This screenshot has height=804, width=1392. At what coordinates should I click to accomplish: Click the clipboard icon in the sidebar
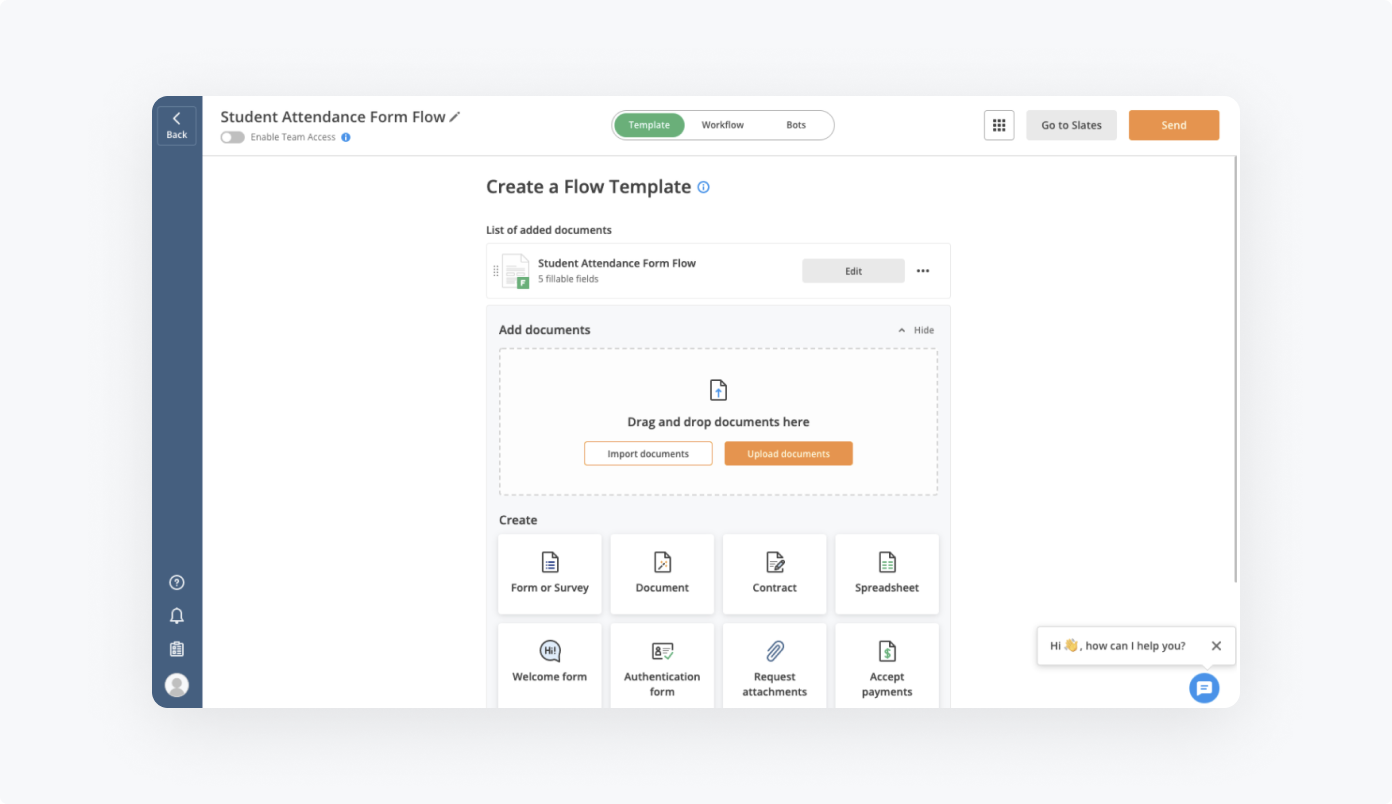click(177, 649)
